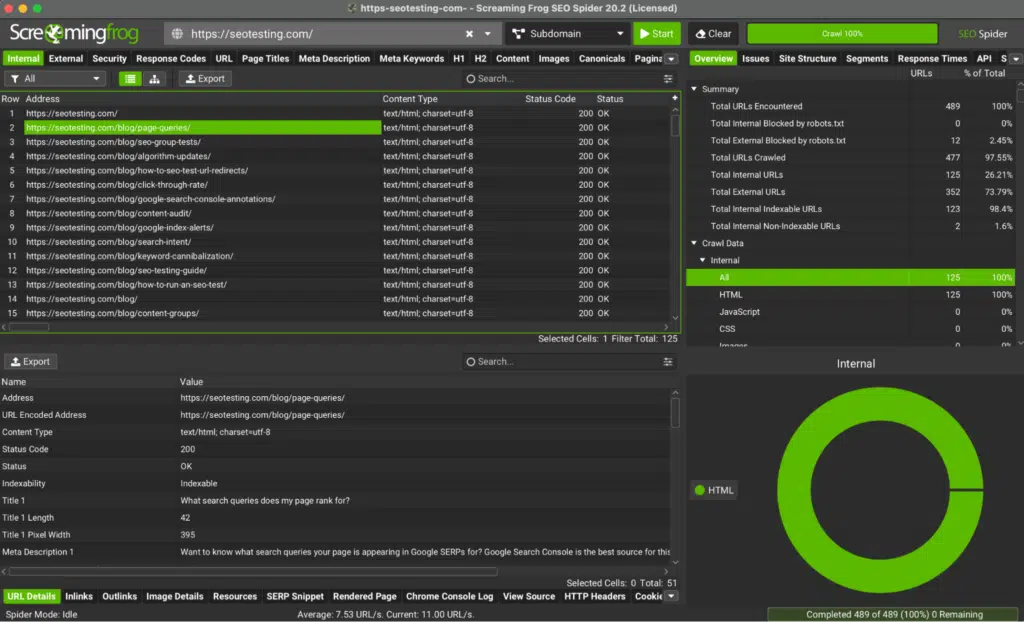
Task: Switch to tree view icon
Action: 154,78
